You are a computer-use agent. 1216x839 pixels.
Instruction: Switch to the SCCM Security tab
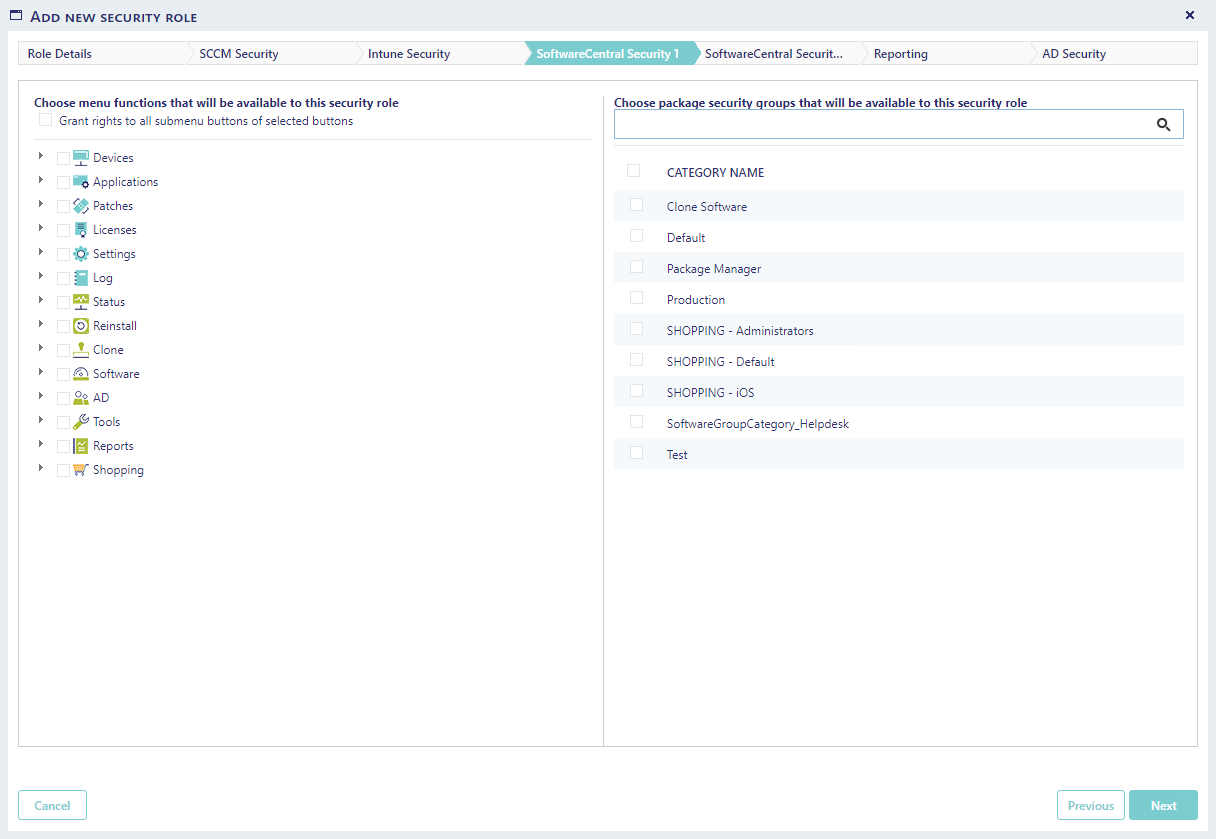click(x=239, y=54)
